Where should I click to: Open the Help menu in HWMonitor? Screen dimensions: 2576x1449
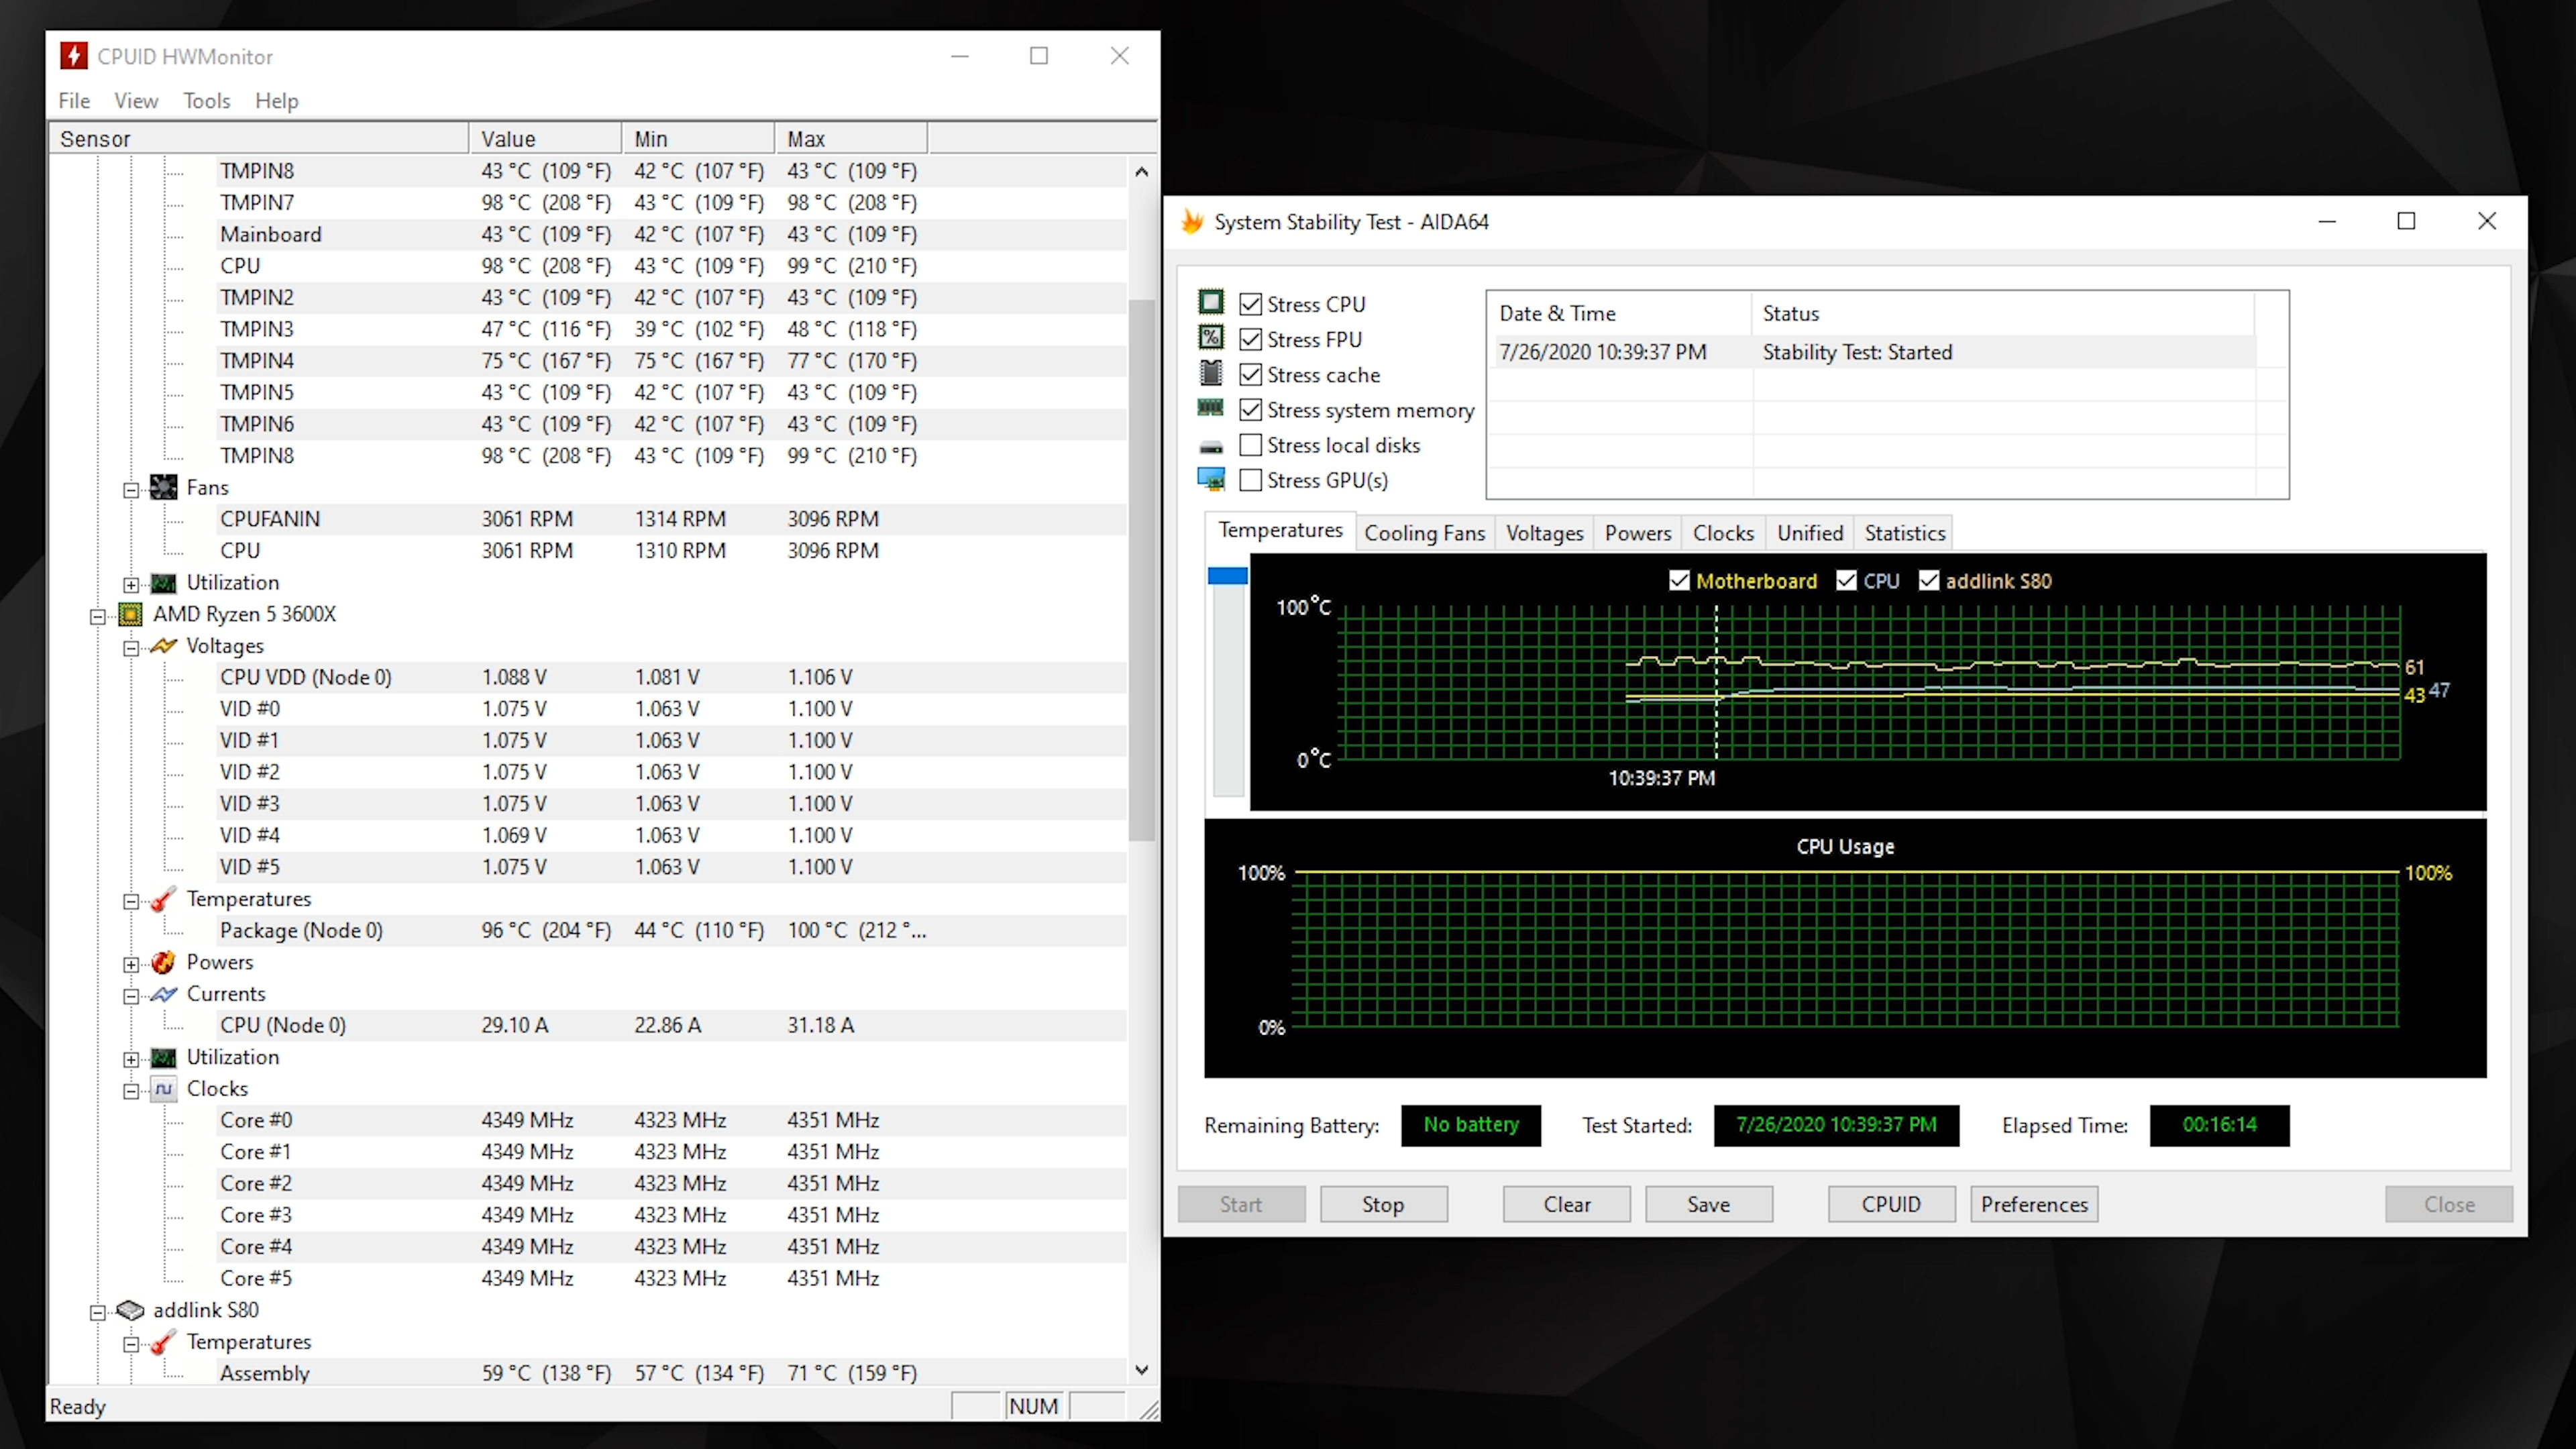277,101
